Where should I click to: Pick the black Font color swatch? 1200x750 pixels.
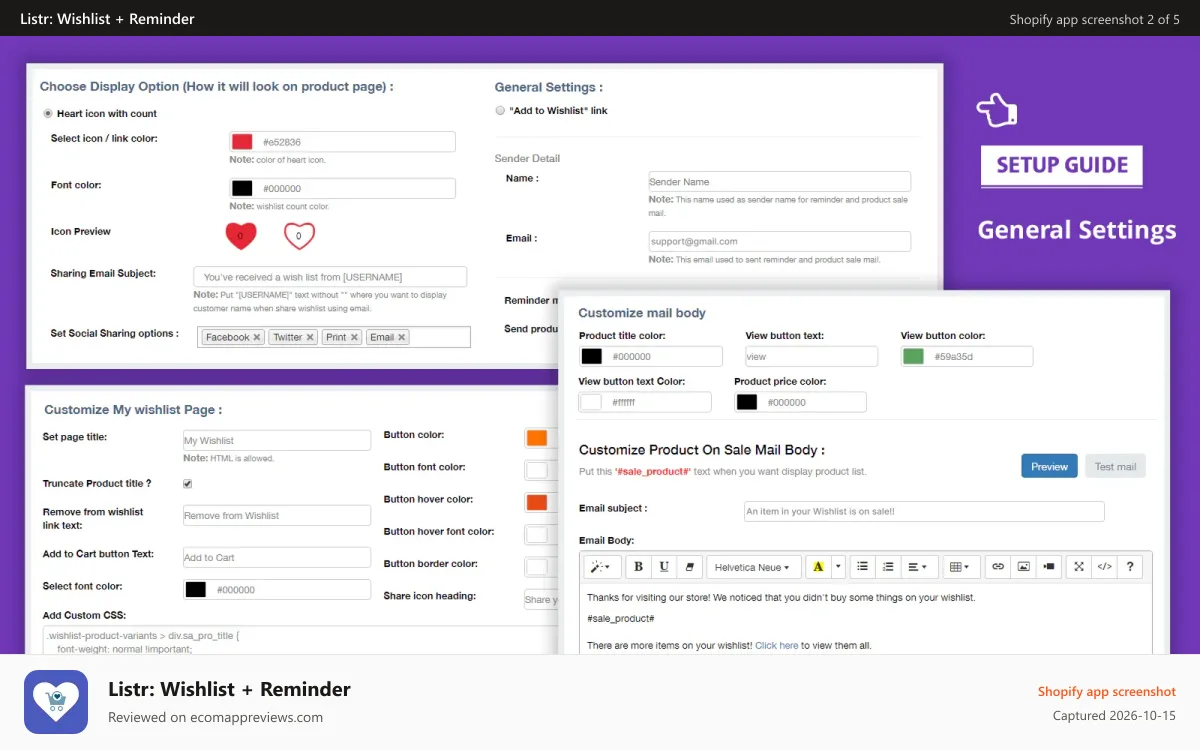(x=242, y=188)
